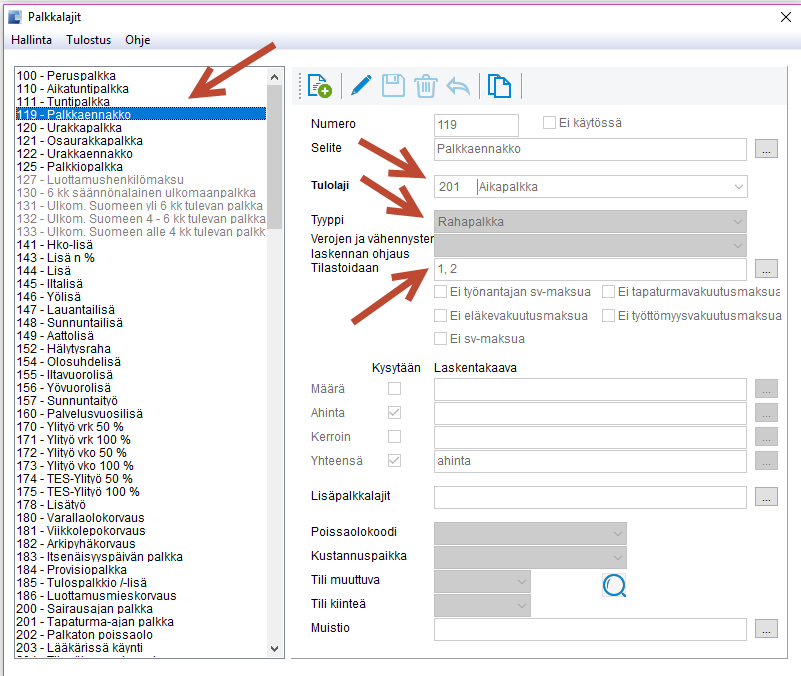Enable Ei työnantajan sv-maksua checkbox
Viewport: 801px width, 676px height.
(x=441, y=291)
